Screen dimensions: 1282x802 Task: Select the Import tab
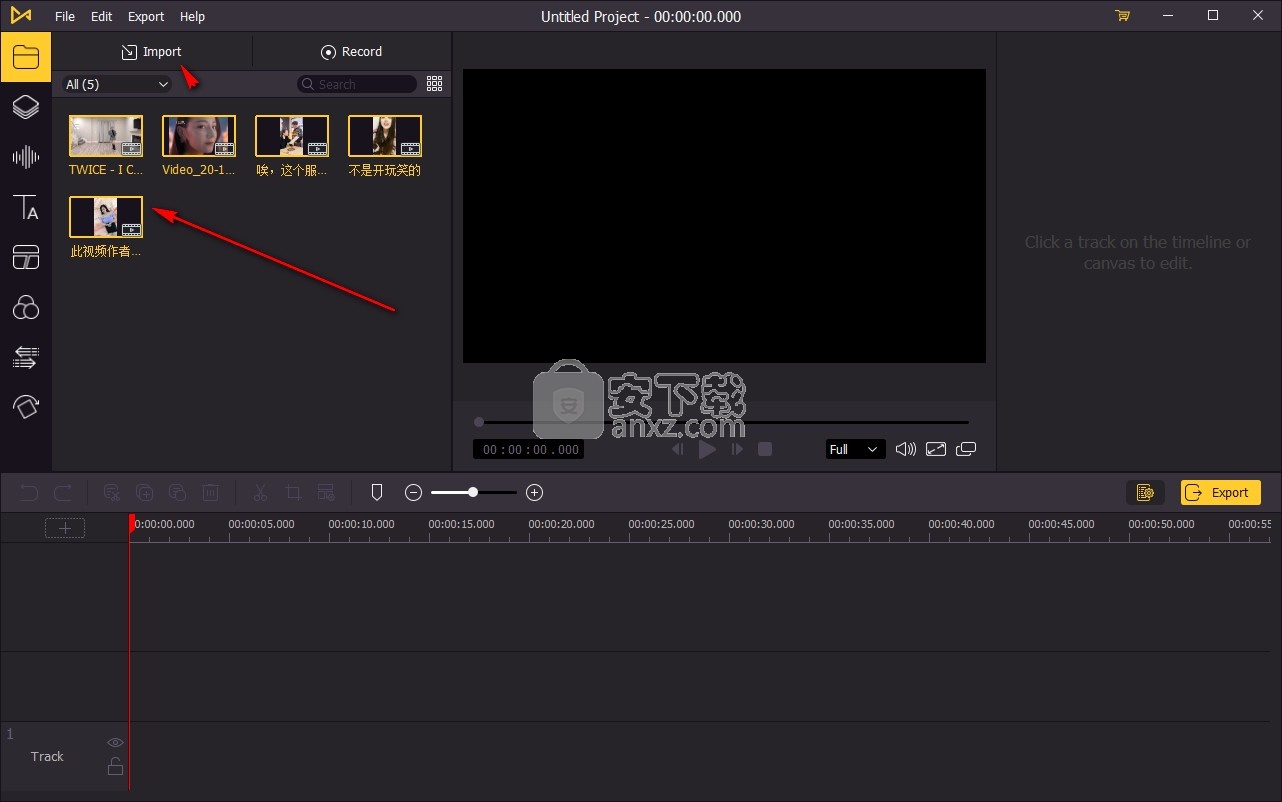pyautogui.click(x=152, y=51)
